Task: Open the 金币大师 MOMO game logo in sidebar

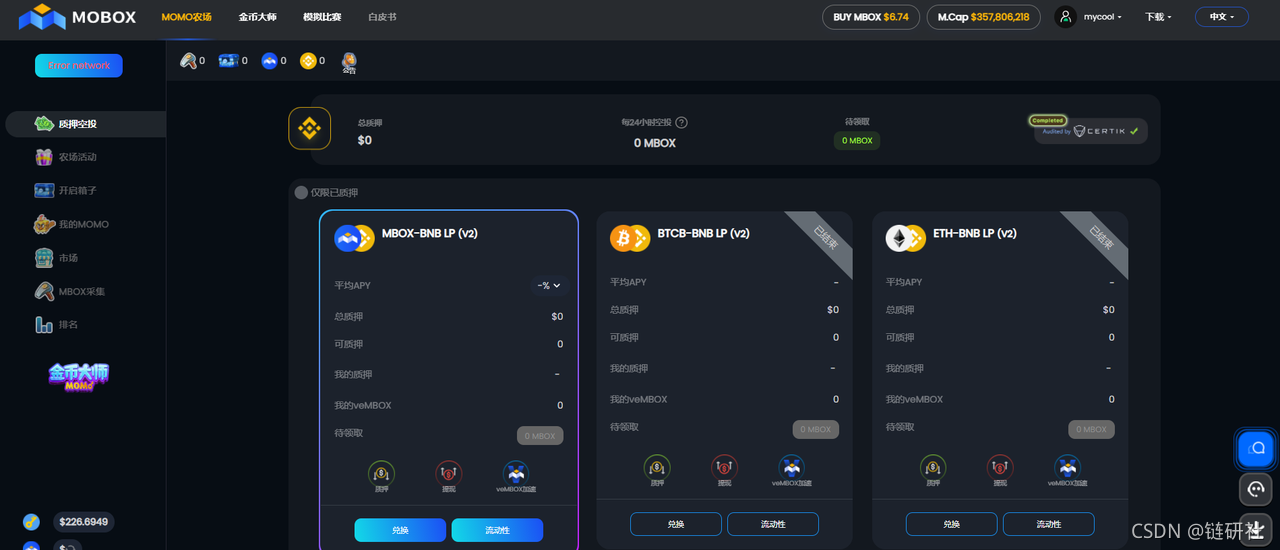Action: tap(79, 376)
